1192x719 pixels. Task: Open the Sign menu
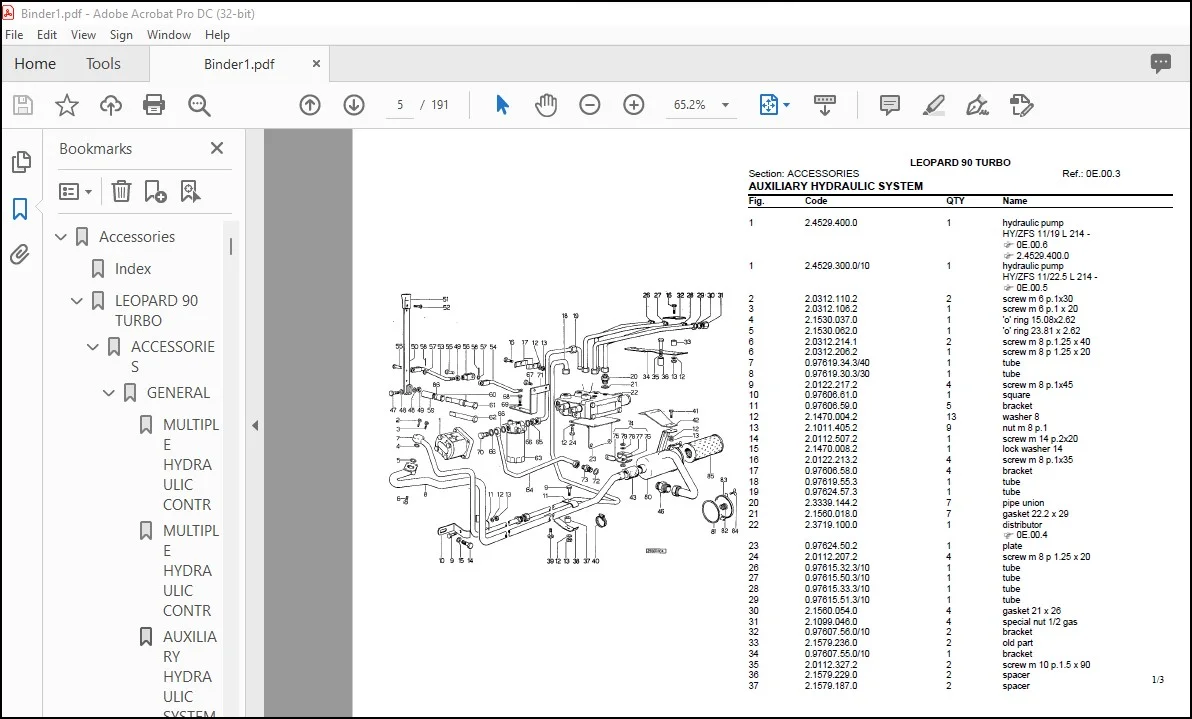(x=121, y=35)
